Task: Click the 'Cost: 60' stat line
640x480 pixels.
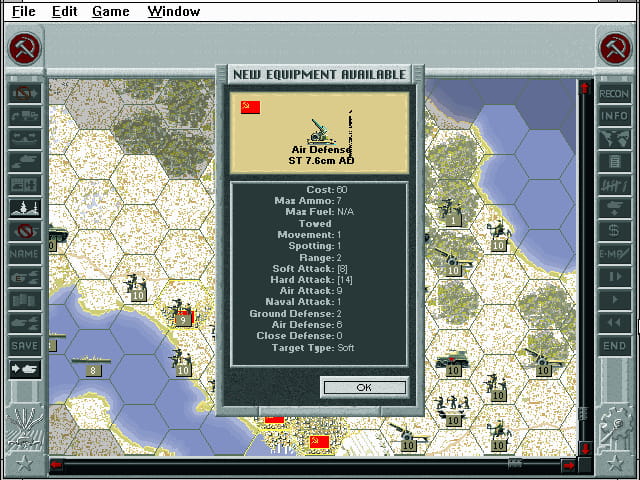Action: (x=327, y=190)
